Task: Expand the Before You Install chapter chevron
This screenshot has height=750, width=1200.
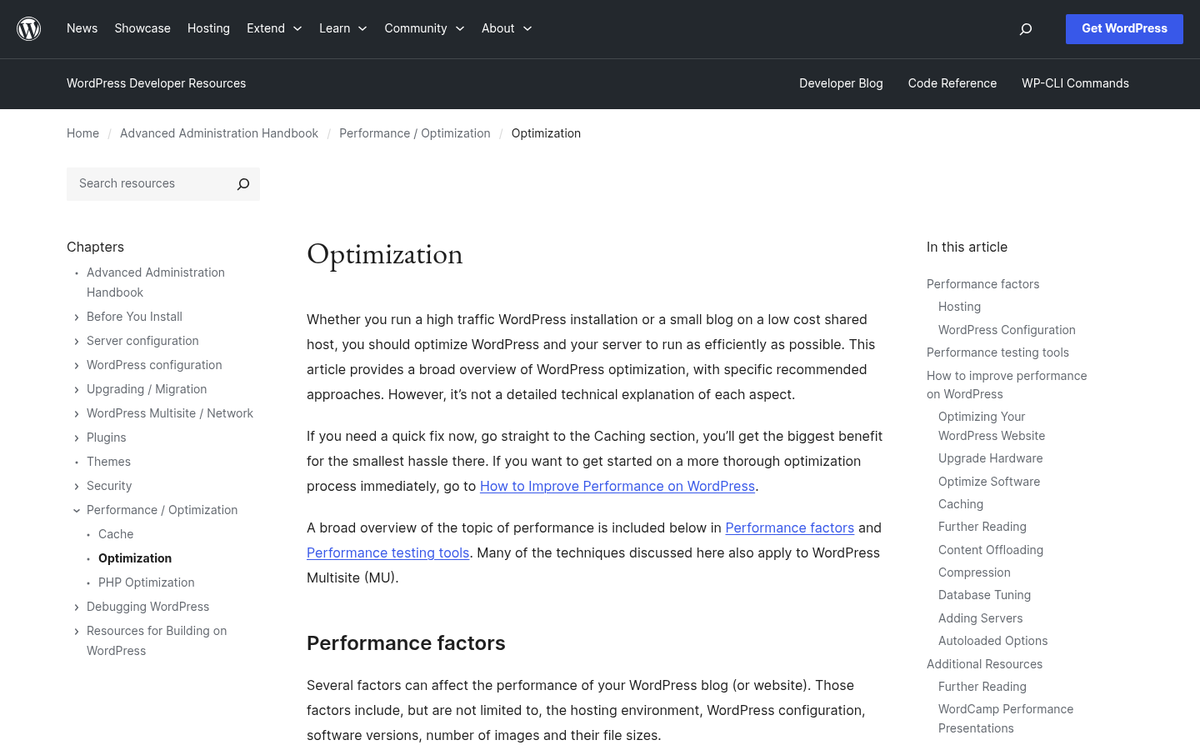Action: click(x=77, y=317)
